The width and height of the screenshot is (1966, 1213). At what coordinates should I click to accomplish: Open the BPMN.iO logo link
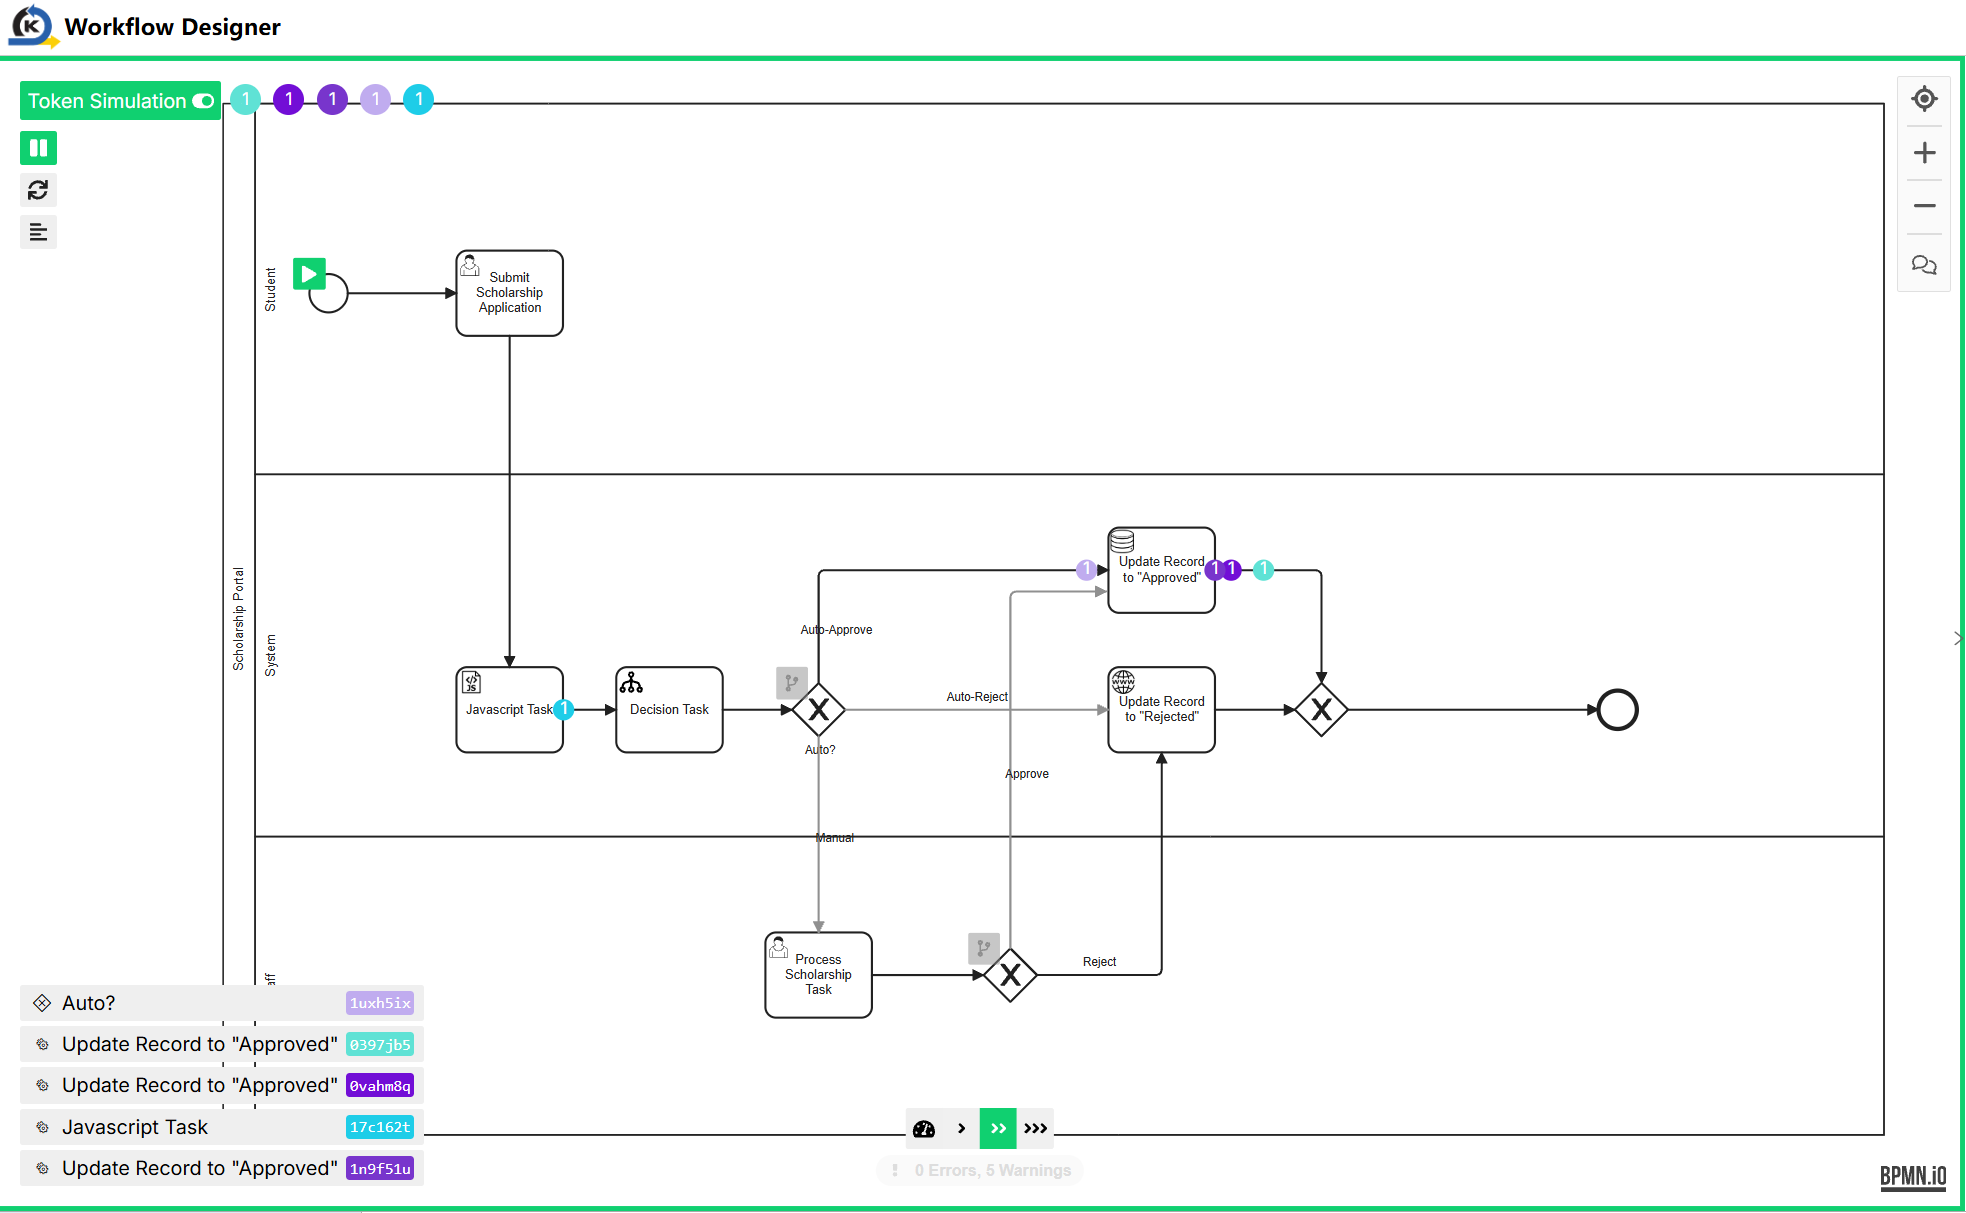pyautogui.click(x=1913, y=1176)
